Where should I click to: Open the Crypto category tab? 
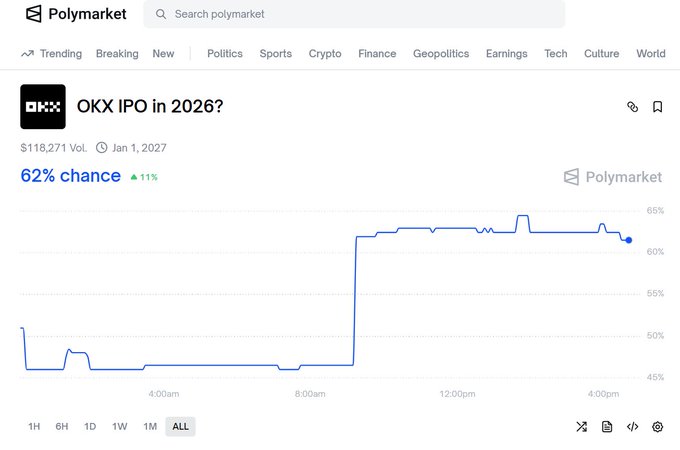(325, 54)
